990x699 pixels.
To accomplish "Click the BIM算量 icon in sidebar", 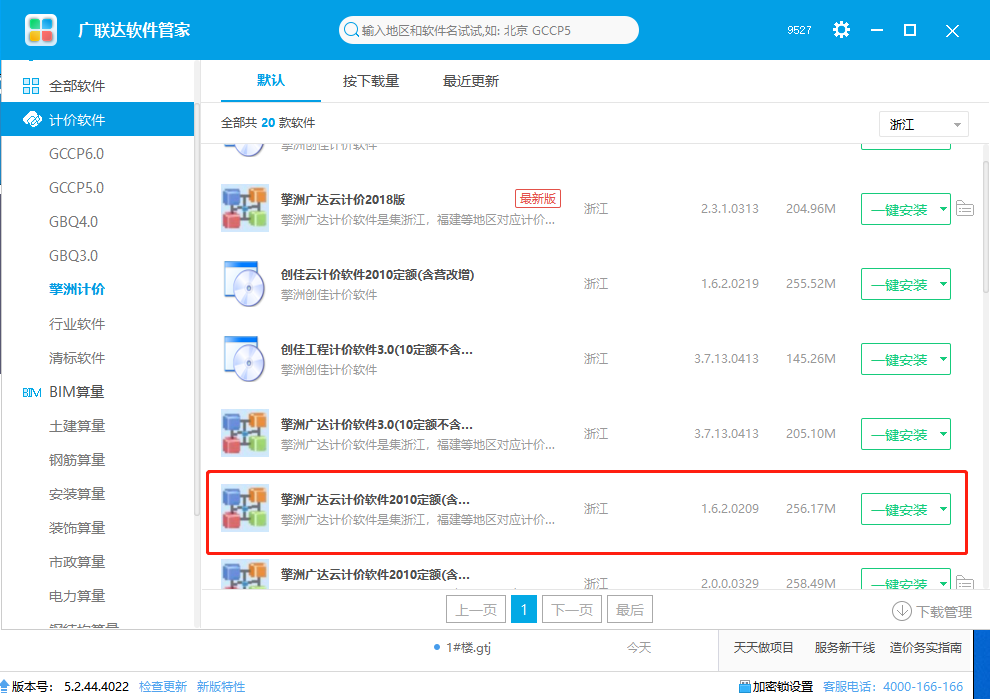I will click(x=32, y=392).
